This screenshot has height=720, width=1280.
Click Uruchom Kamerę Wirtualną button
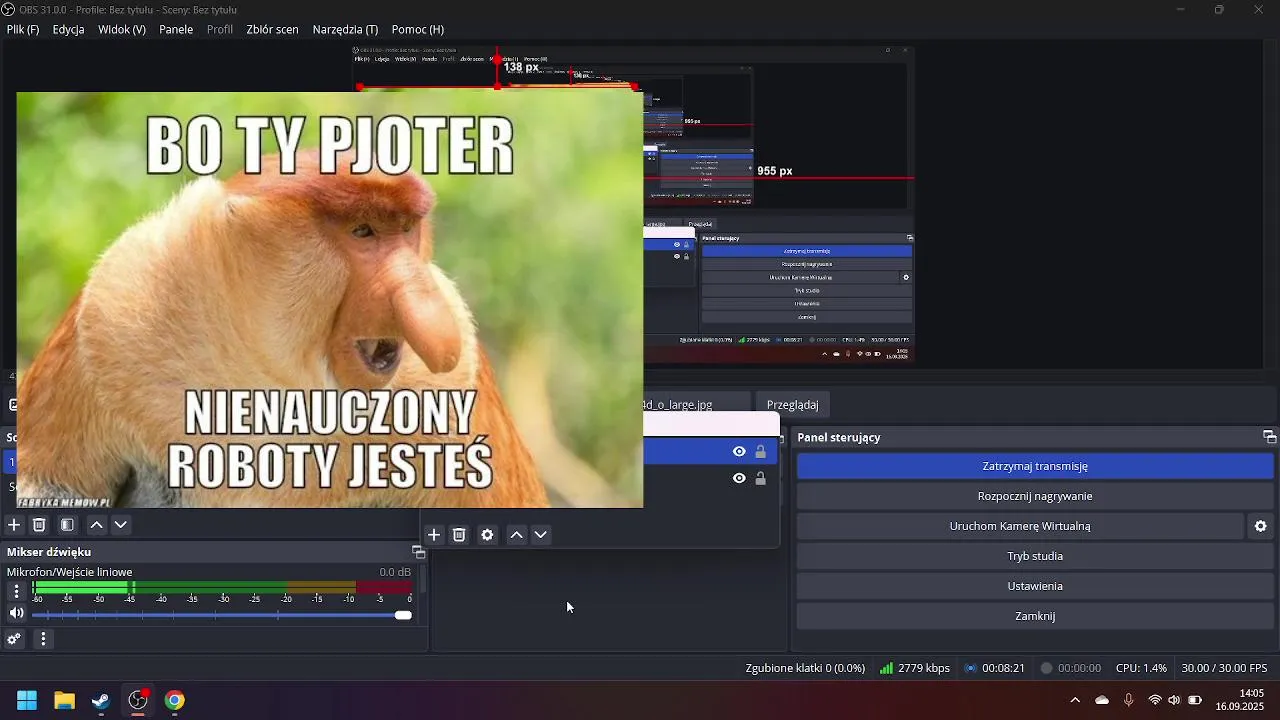1020,526
